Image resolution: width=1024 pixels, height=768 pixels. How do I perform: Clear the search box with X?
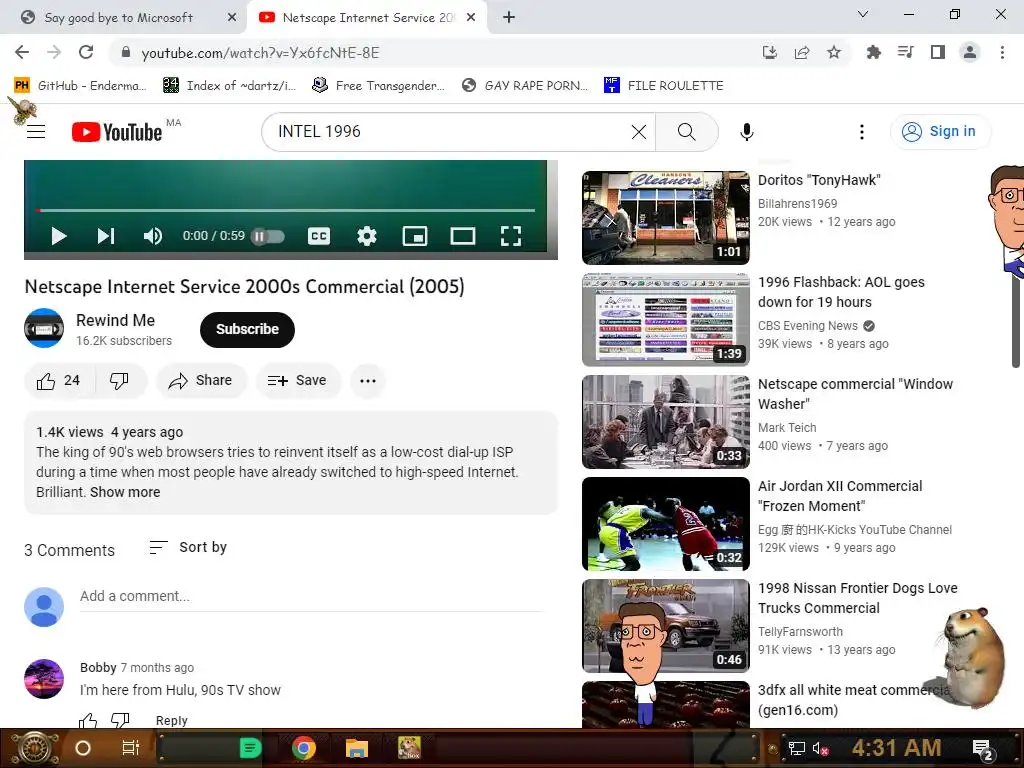[x=639, y=132]
